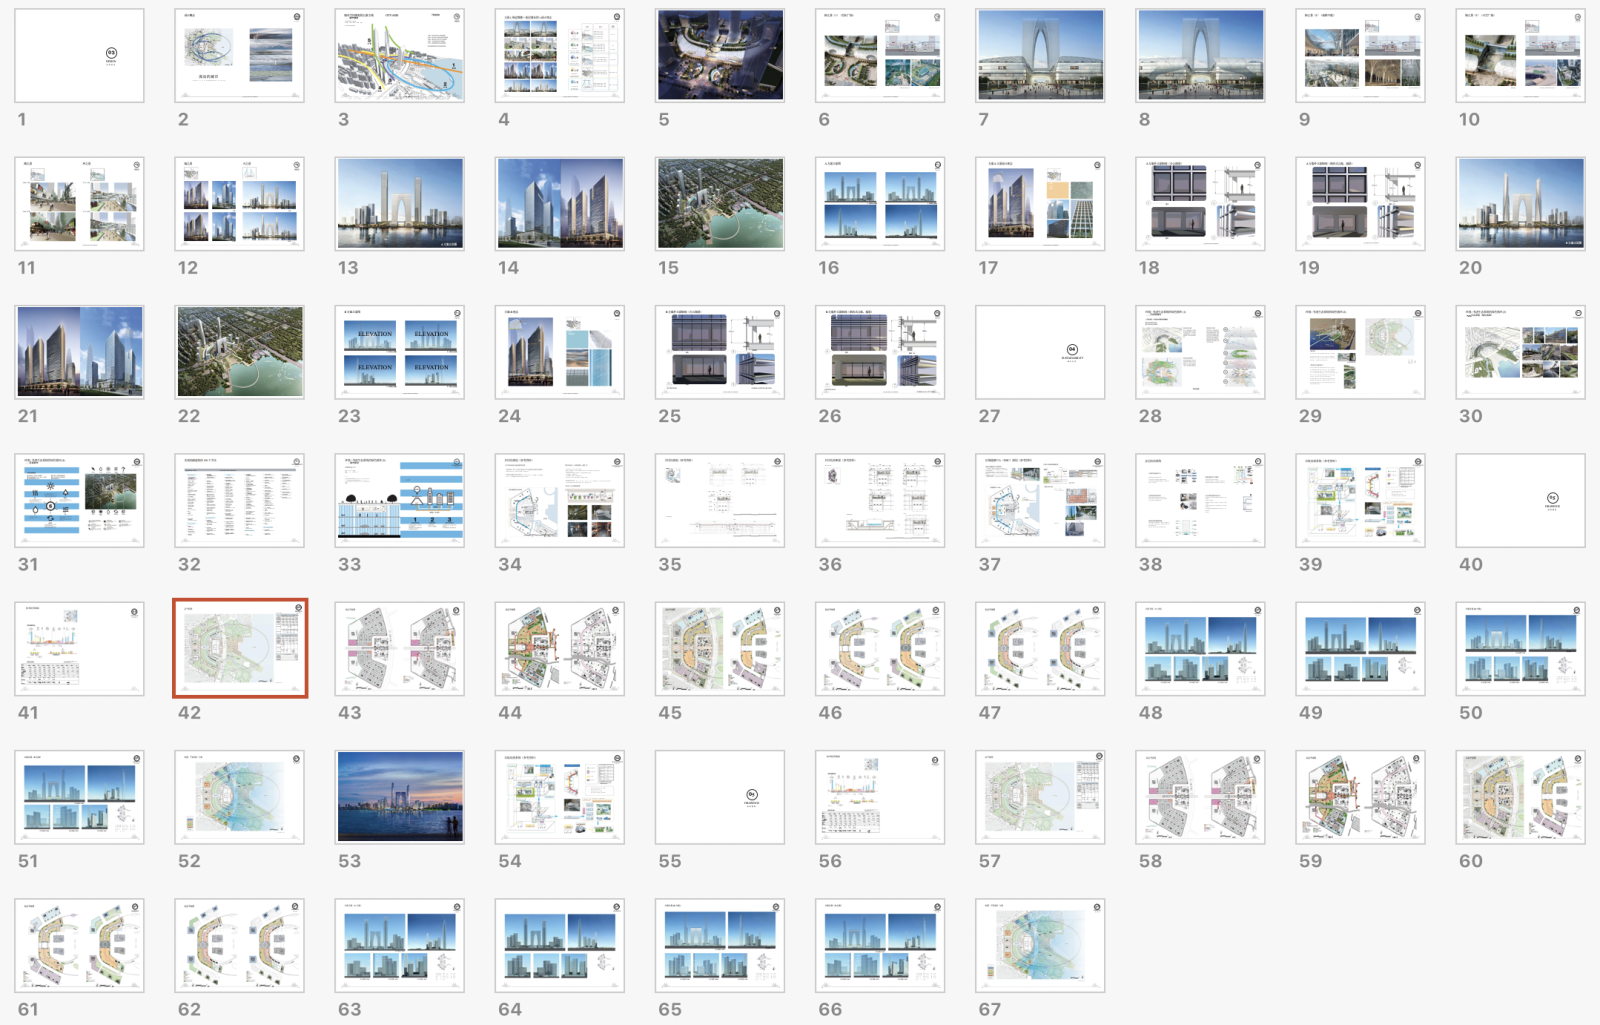Viewport: 1600px width, 1025px height.
Task: Select blank section page 27
Action: 1040,352
